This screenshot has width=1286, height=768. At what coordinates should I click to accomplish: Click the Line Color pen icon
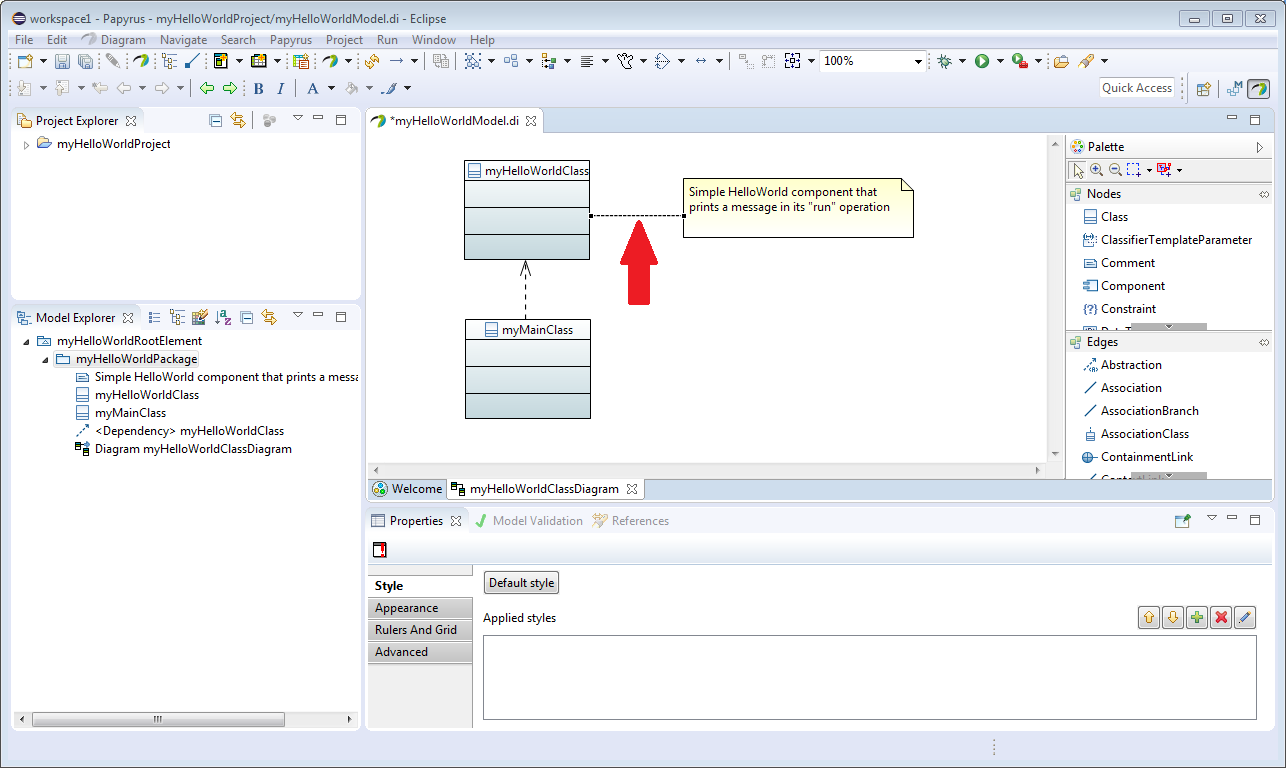coord(391,88)
